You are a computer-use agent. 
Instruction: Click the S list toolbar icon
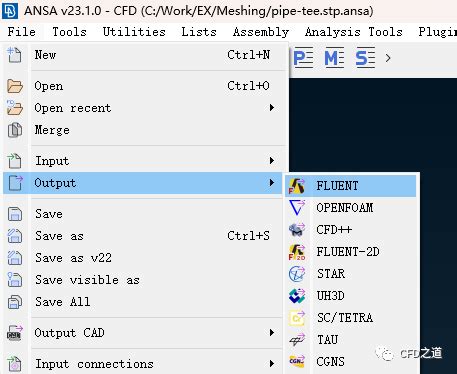tap(365, 58)
